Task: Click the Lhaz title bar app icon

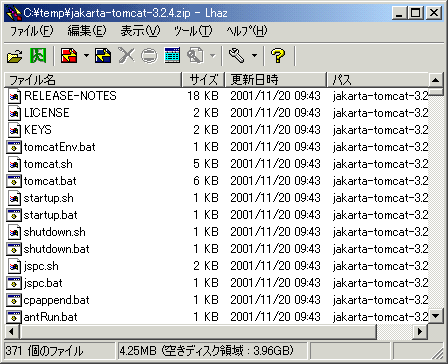Action: pyautogui.click(x=13, y=13)
